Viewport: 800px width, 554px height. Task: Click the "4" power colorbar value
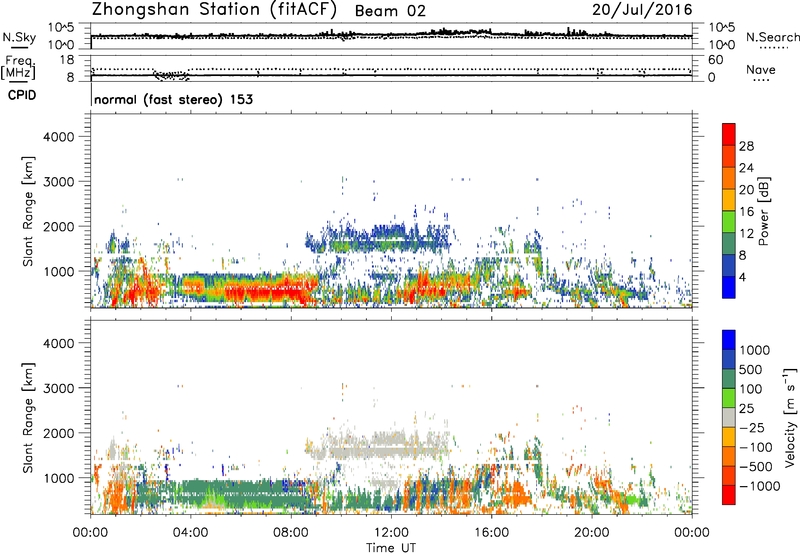coord(743,277)
